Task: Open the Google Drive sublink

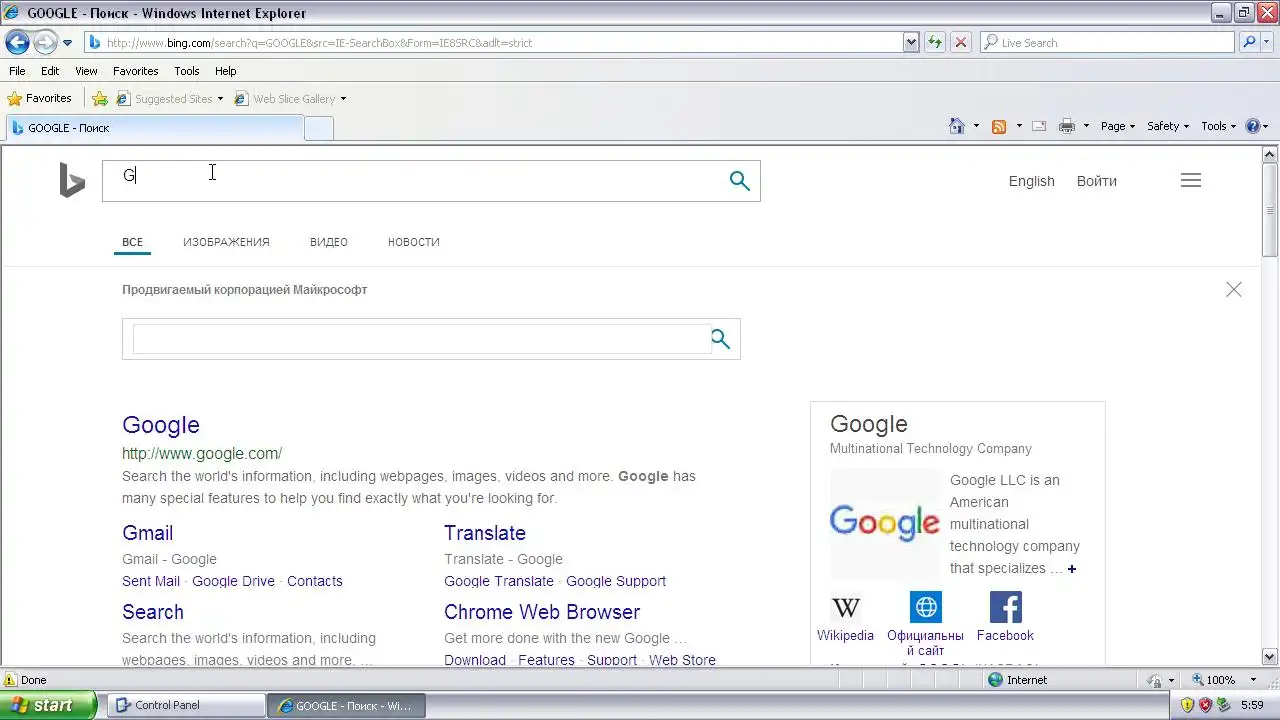Action: coord(233,581)
